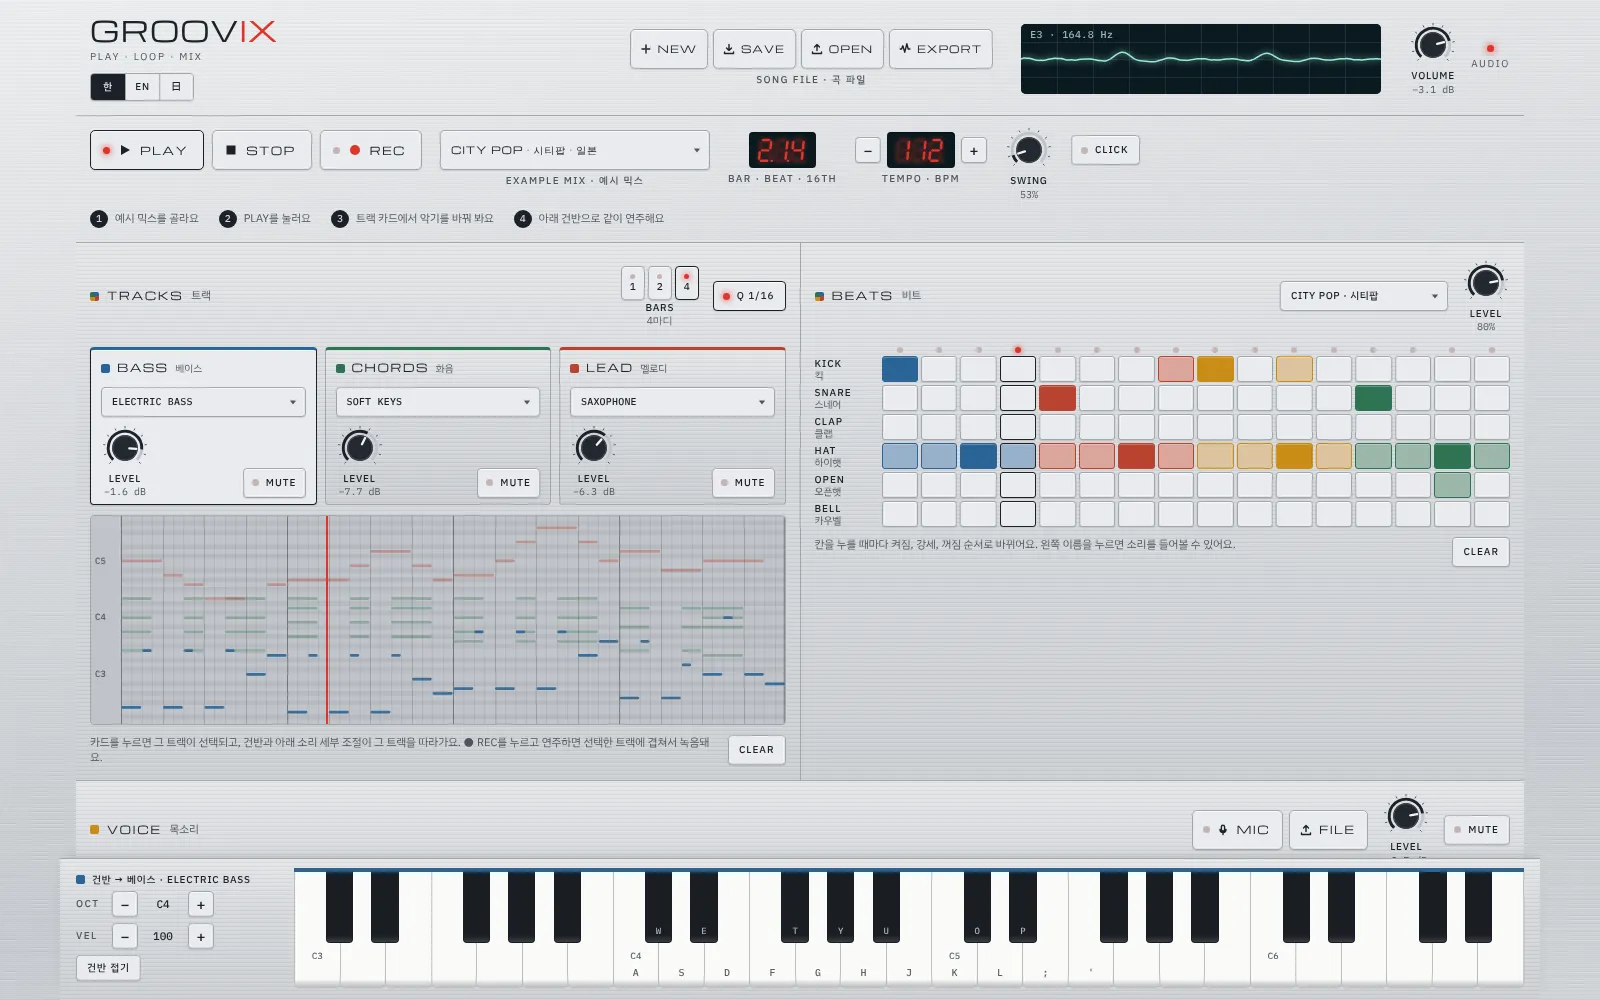Select the 2 bars option
The image size is (1600, 1000).
coord(659,282)
